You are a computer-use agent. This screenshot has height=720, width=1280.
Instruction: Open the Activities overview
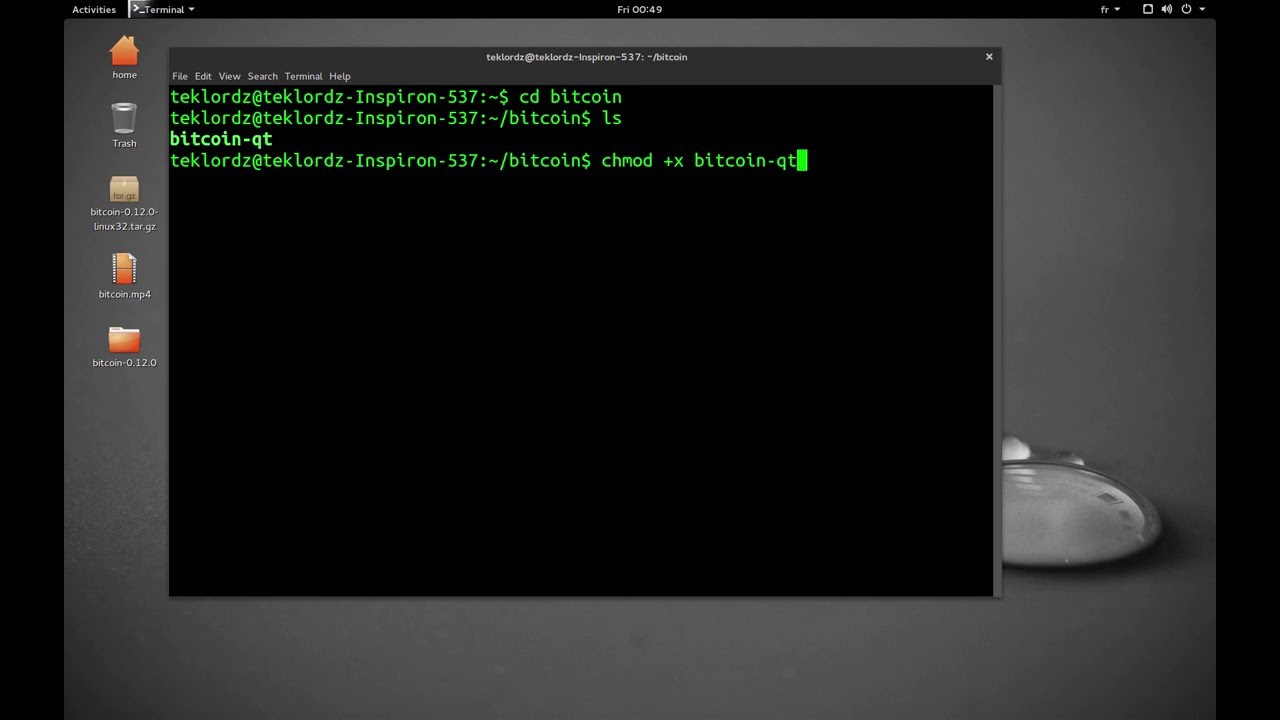[94, 9]
